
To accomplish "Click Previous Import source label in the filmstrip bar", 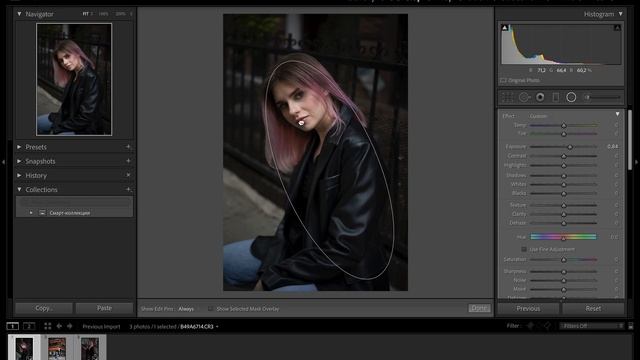I will (101, 327).
